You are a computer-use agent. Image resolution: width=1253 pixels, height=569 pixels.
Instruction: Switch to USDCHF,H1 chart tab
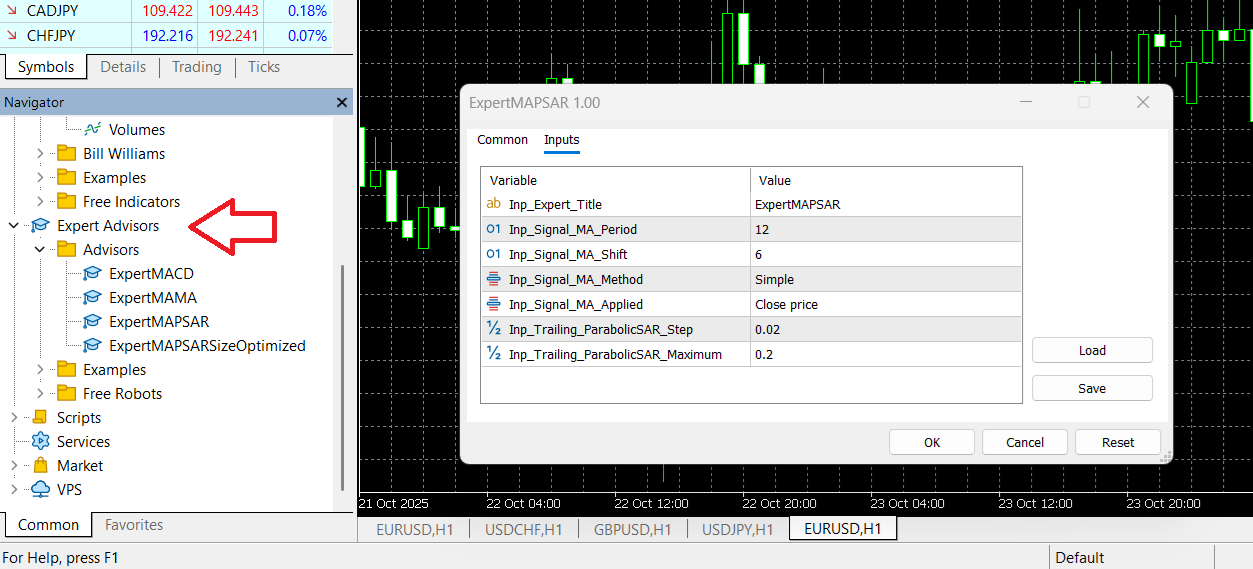pos(523,529)
